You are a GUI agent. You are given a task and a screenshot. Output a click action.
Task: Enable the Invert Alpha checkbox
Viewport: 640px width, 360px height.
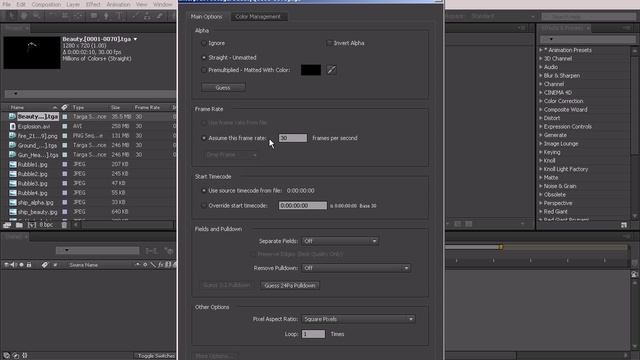[x=329, y=43]
